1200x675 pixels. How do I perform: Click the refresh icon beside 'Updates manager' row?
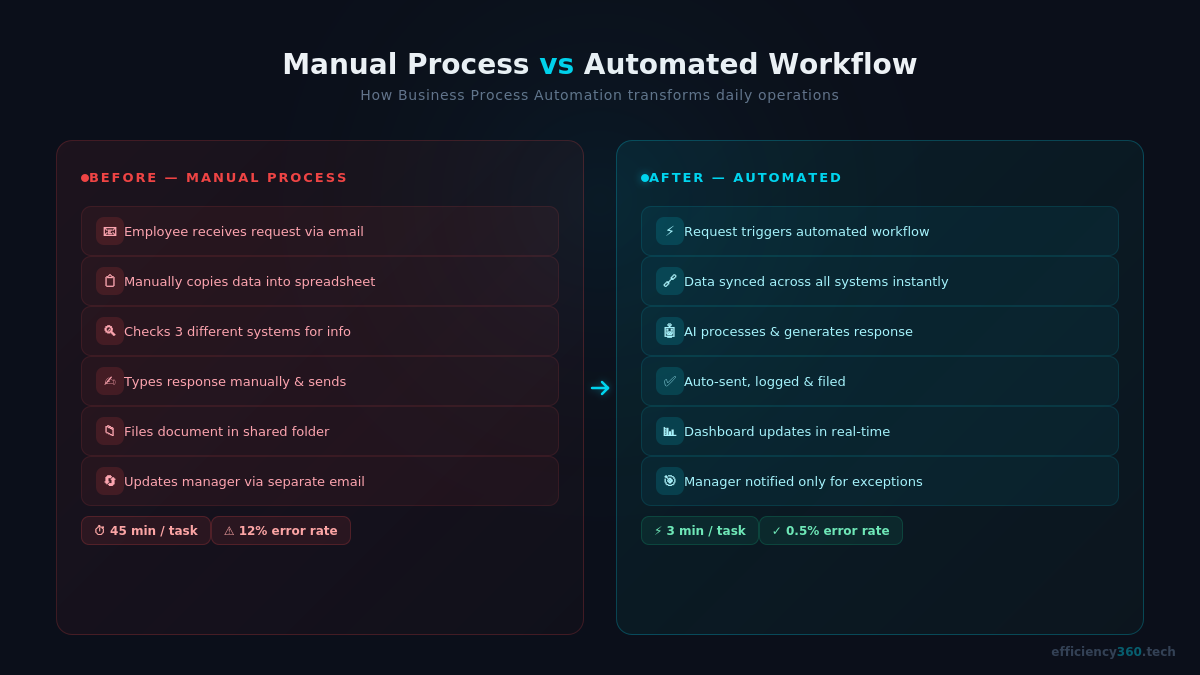[109, 481]
